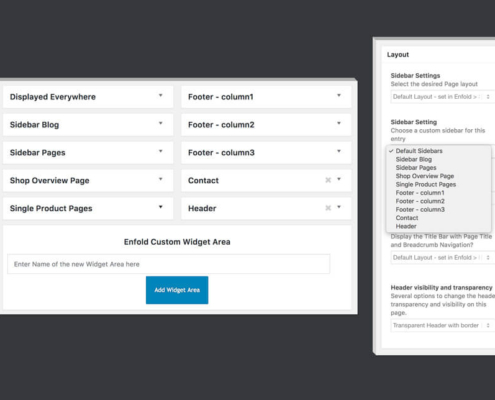Expand the Displayed Everywhere widget area

[160, 95]
